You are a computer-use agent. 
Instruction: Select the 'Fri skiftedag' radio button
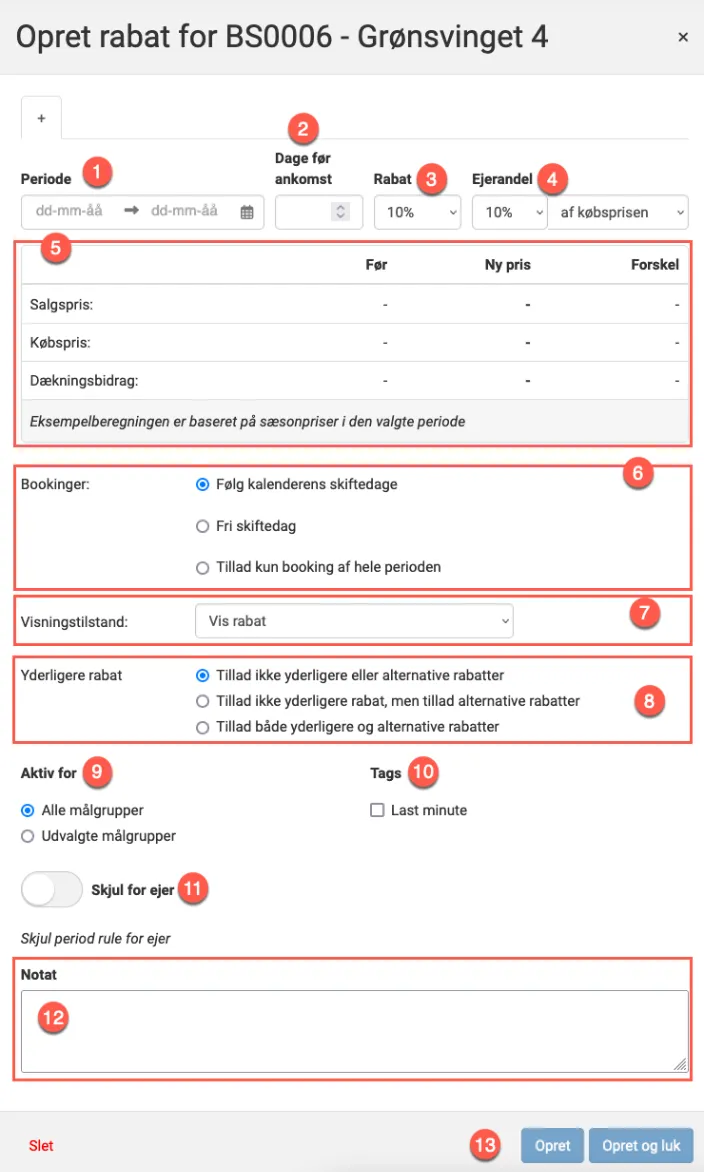click(203, 525)
